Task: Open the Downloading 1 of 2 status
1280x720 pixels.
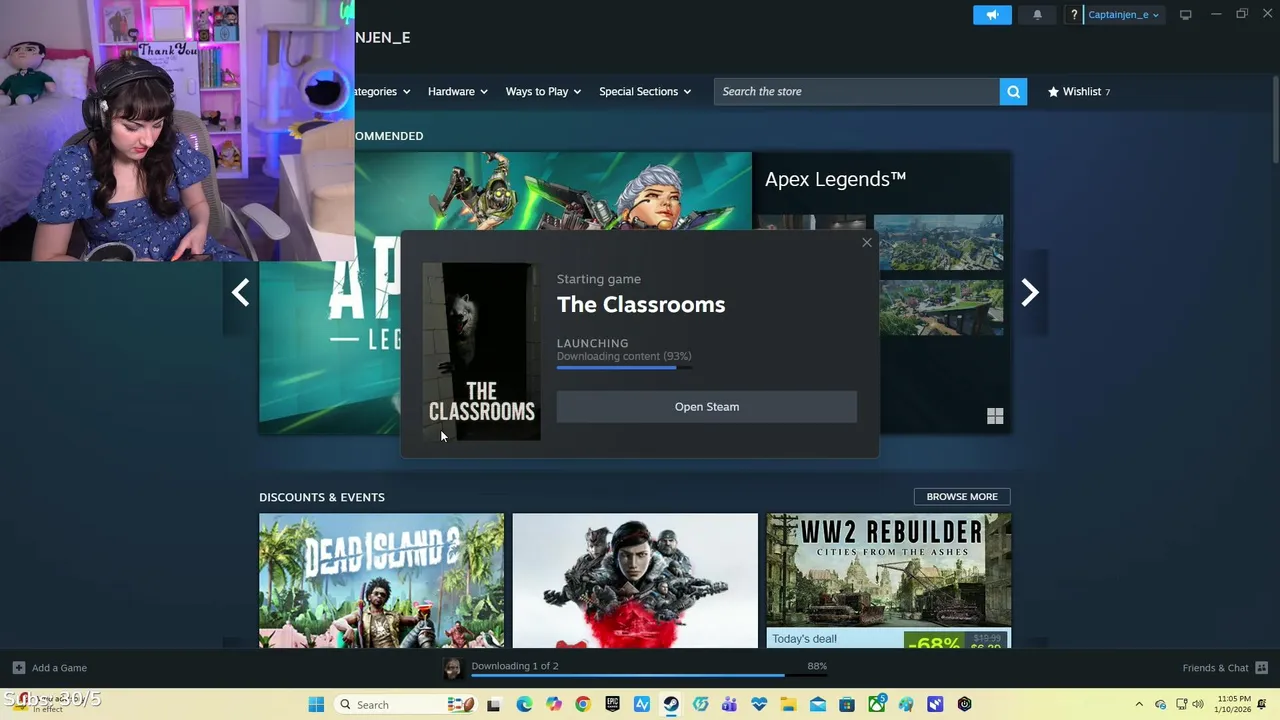Action: (515, 666)
